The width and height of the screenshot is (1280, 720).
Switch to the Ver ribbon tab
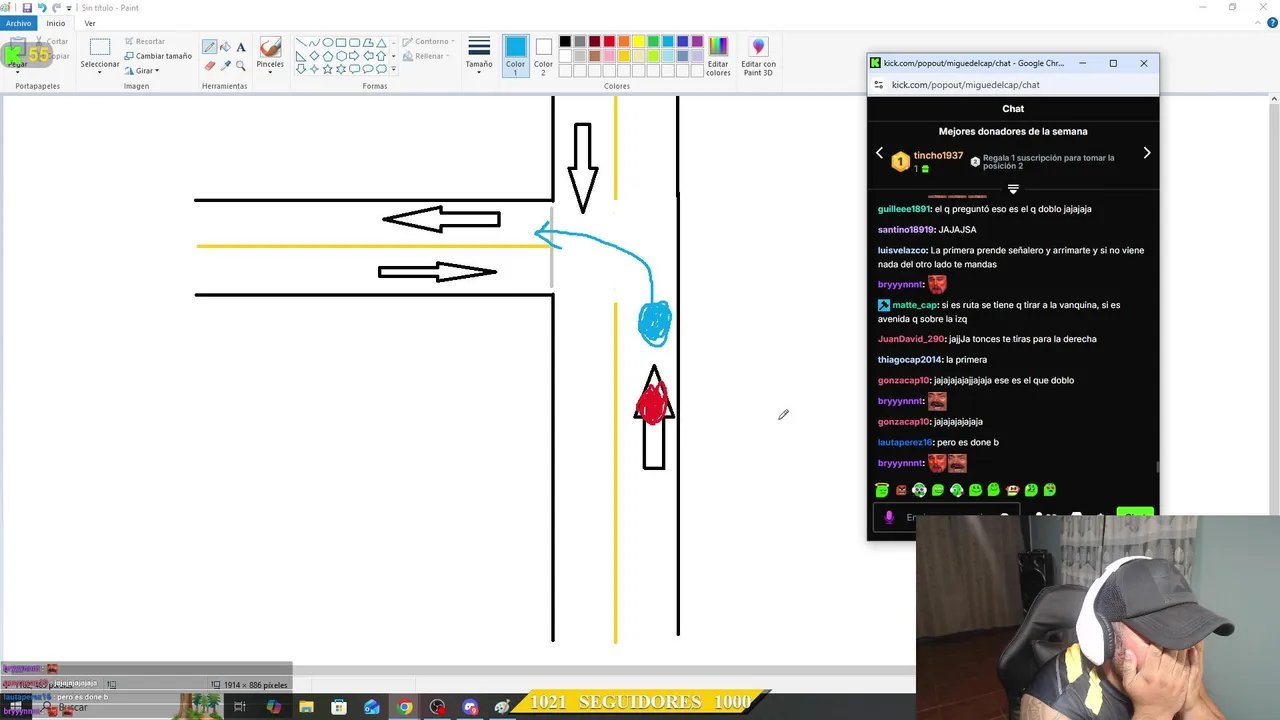pos(90,23)
